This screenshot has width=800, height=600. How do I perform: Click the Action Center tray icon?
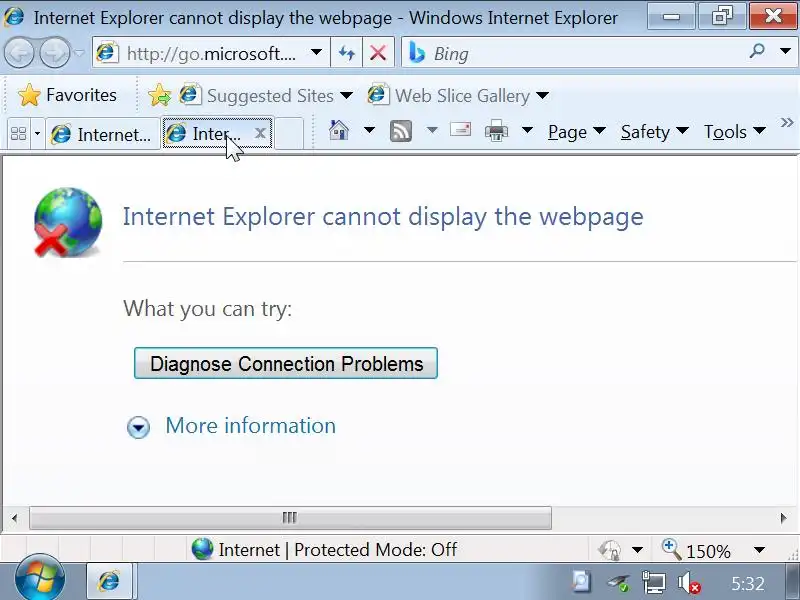tap(581, 582)
